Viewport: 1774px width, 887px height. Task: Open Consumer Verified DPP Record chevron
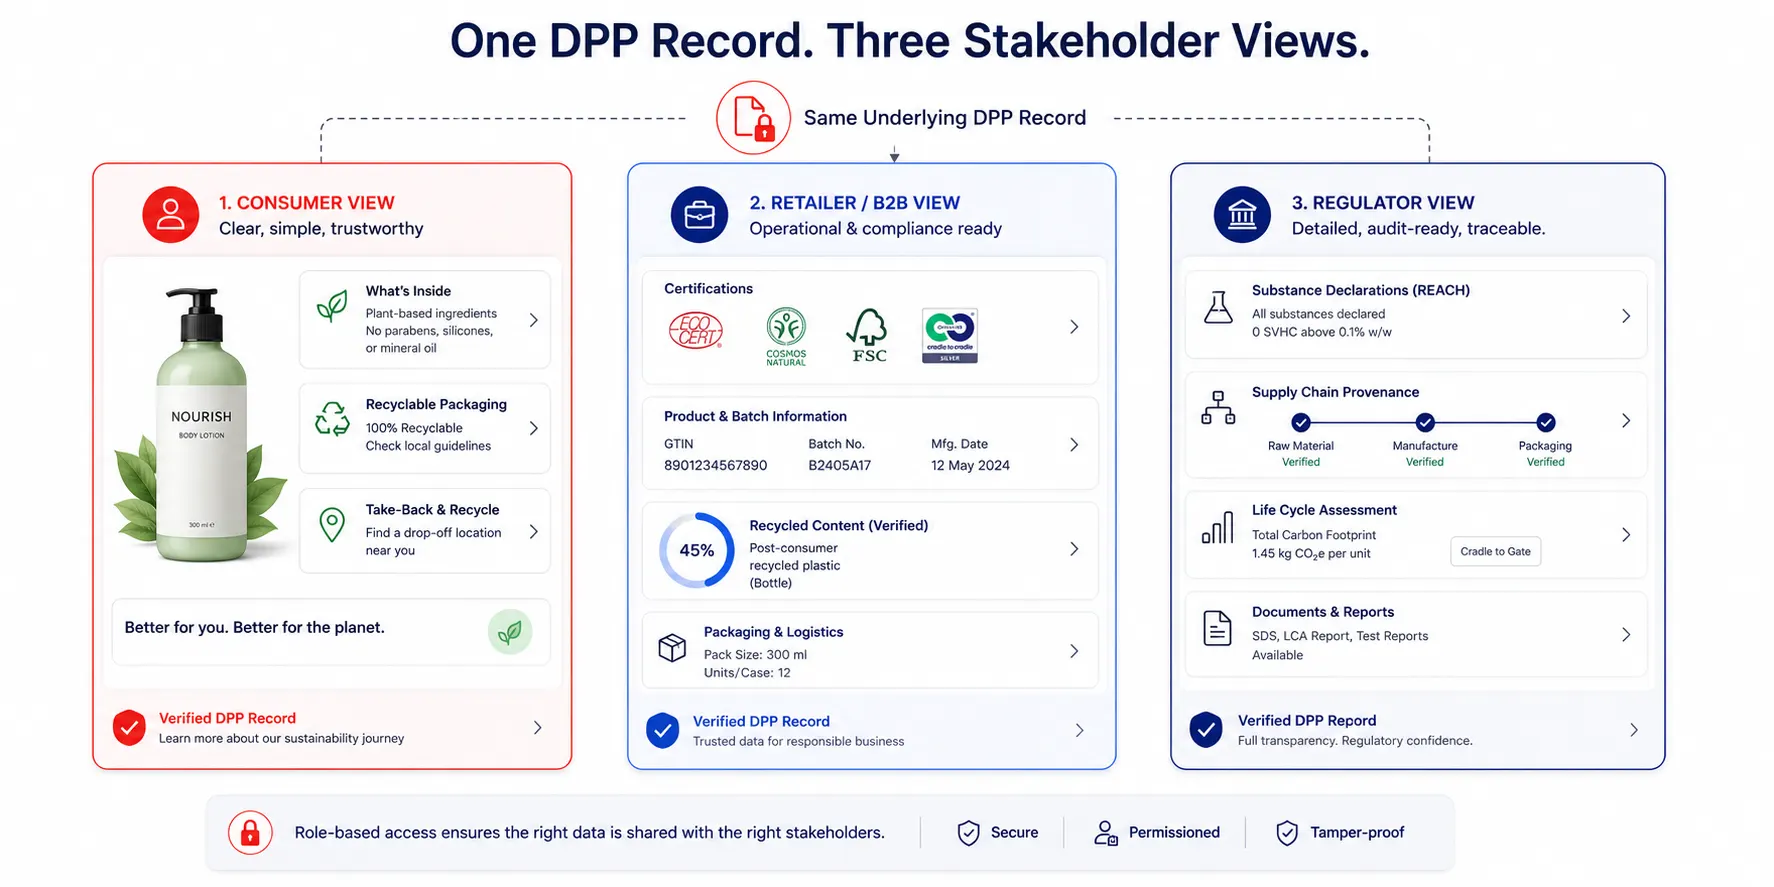[x=538, y=728]
